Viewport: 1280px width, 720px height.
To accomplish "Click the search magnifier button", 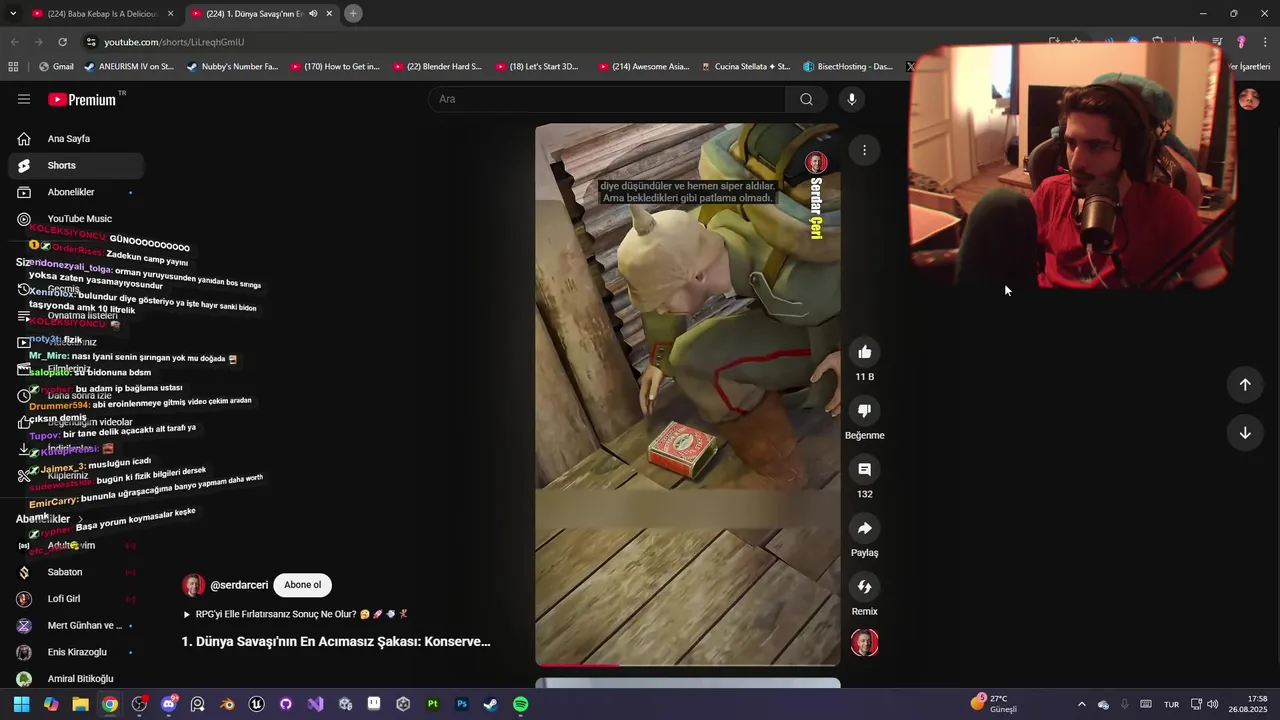I will [x=806, y=99].
